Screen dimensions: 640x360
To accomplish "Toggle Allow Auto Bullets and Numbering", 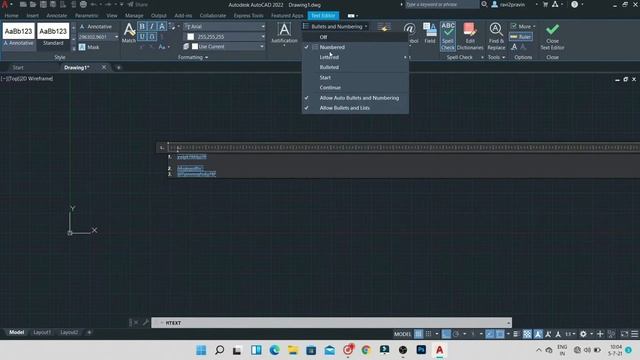I will click(355, 98).
